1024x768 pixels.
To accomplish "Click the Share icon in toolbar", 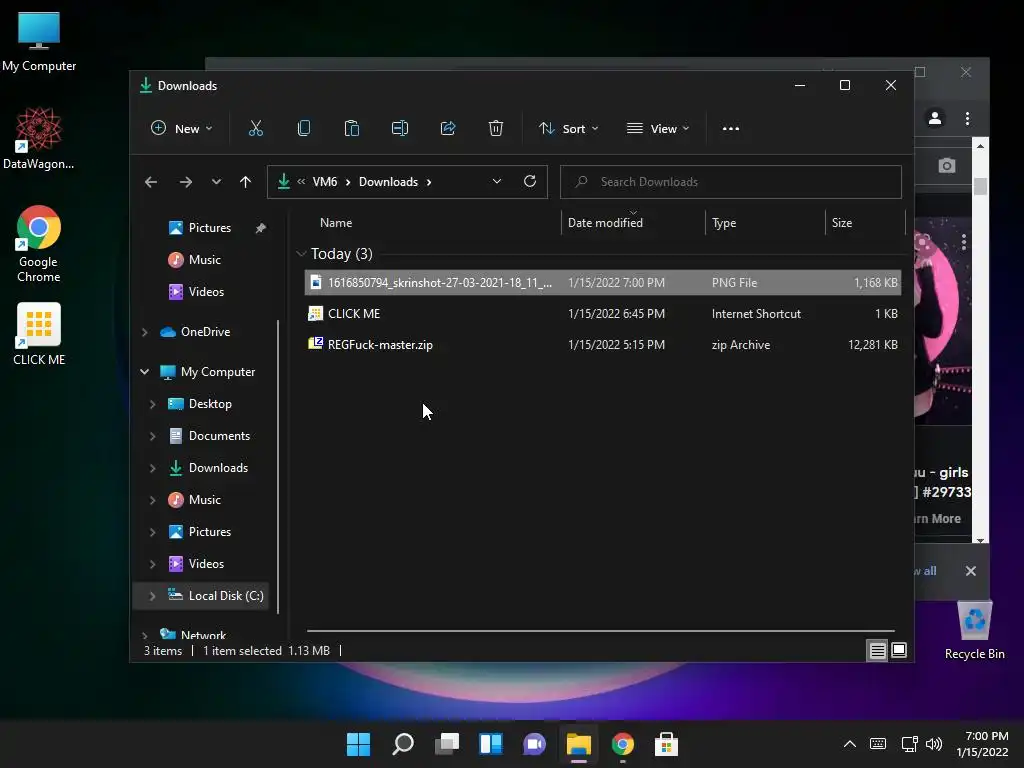I will tap(448, 129).
